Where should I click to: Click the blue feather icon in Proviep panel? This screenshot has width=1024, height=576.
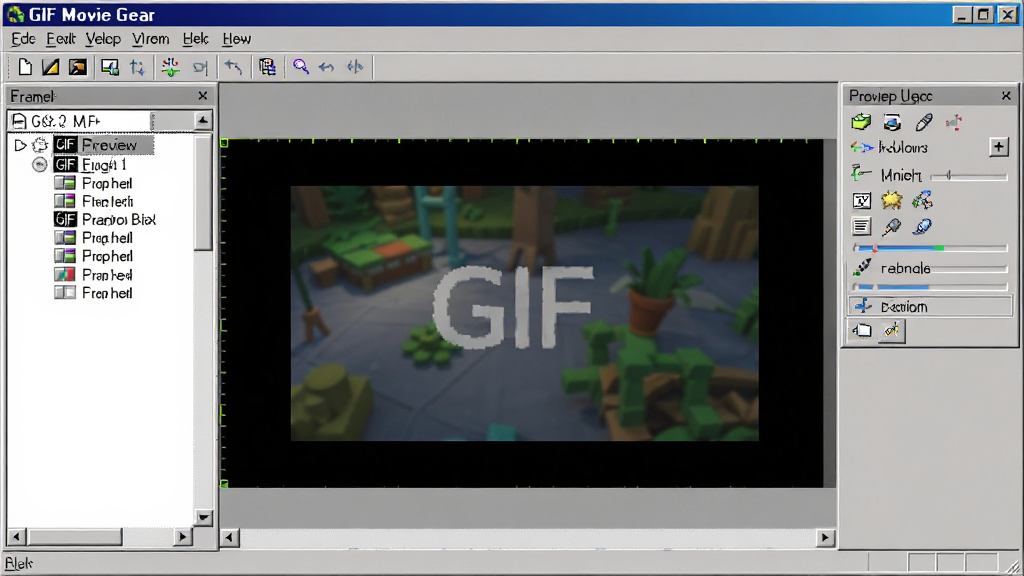point(922,227)
